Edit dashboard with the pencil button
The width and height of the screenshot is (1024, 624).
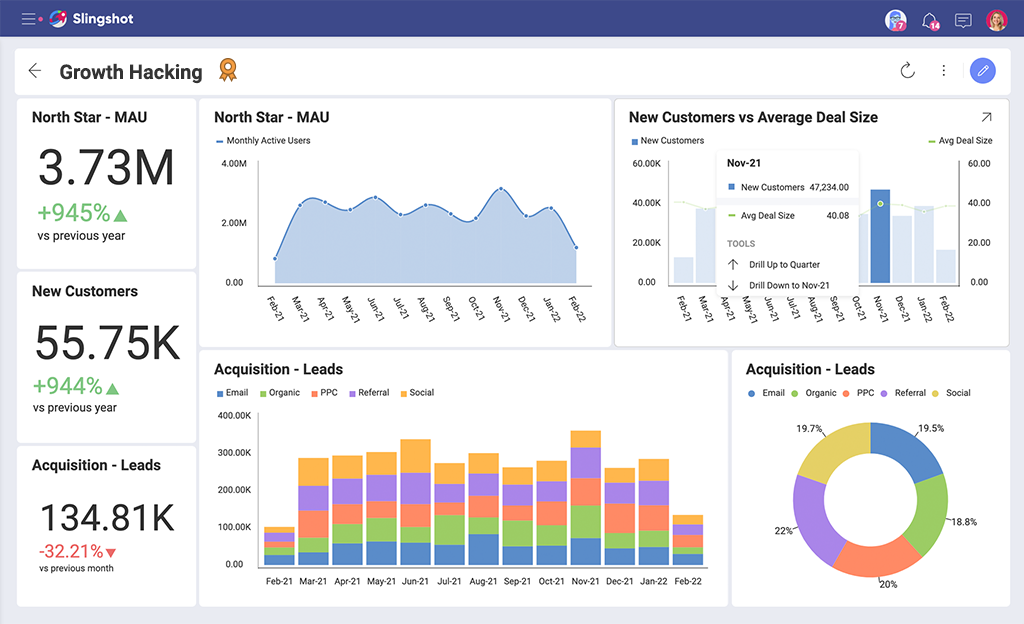pos(982,71)
